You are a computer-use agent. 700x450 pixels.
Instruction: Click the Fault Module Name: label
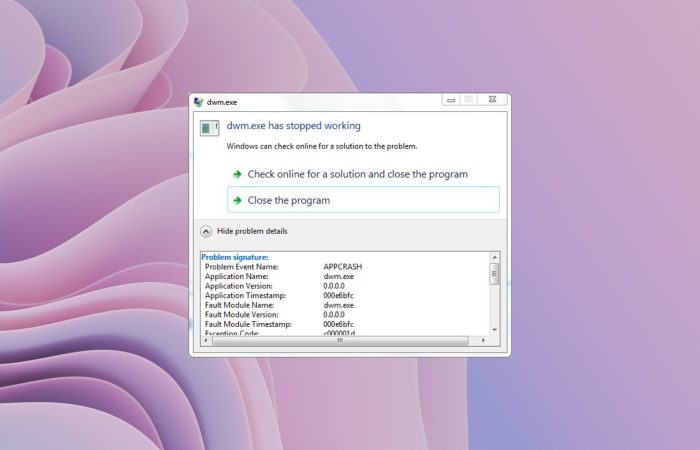coord(239,305)
